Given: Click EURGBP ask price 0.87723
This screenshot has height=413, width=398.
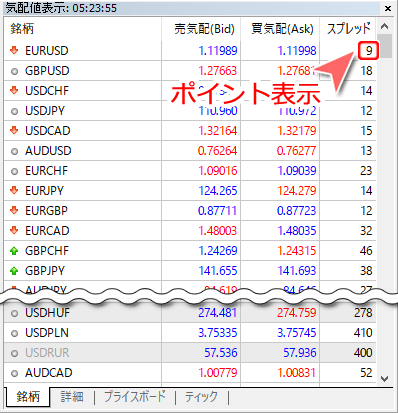Looking at the screenshot, I should pos(296,211).
